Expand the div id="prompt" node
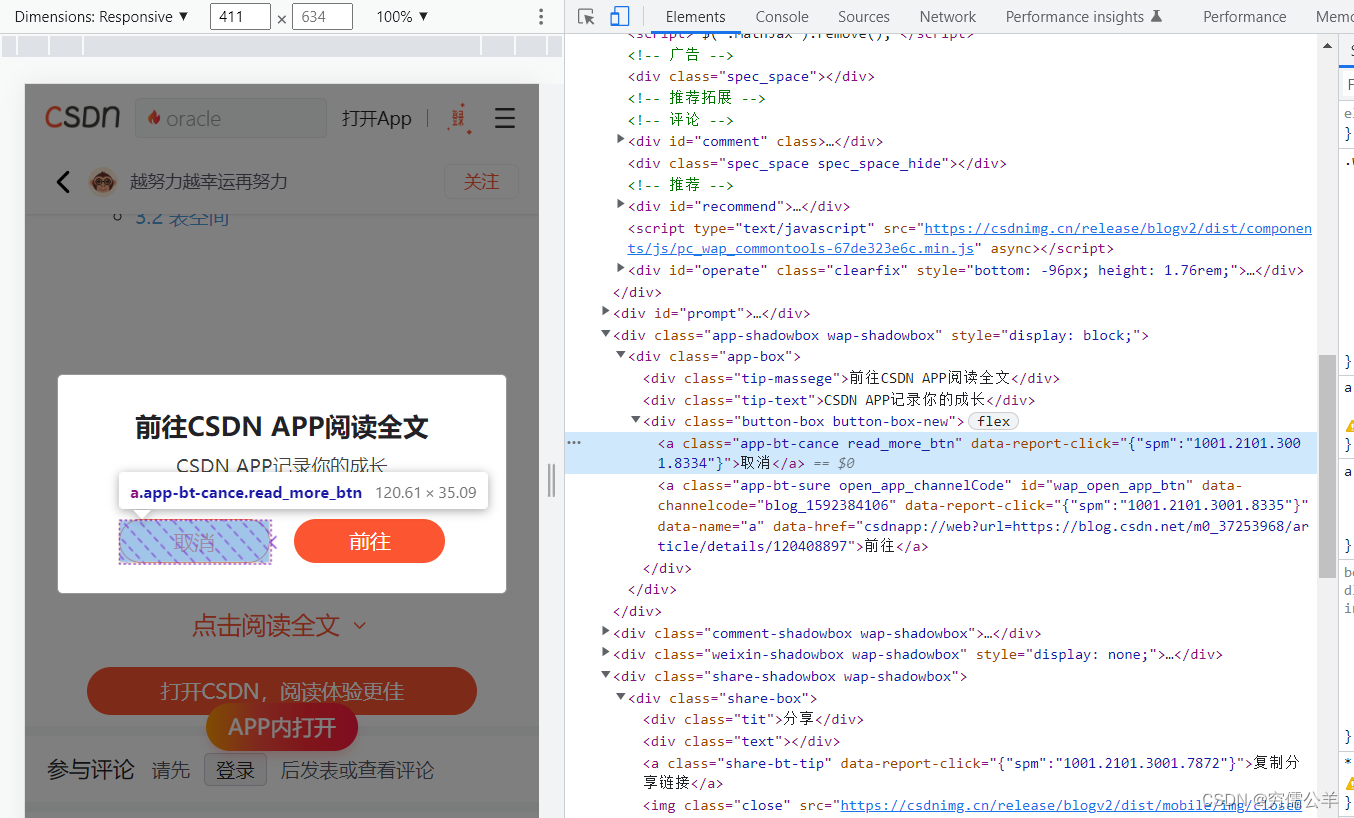 (x=606, y=312)
